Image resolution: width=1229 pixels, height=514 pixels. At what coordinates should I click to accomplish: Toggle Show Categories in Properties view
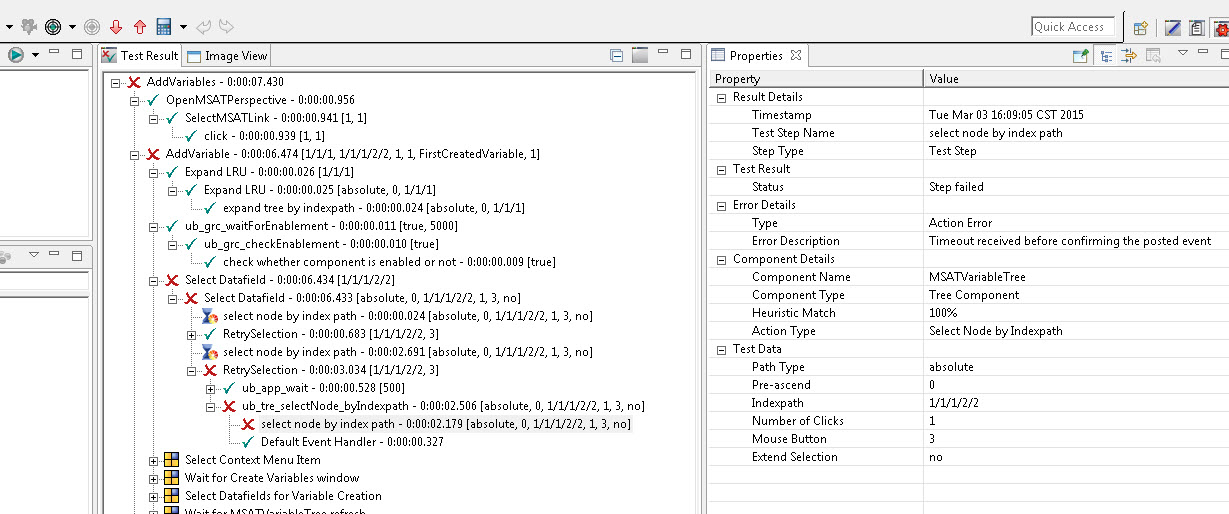(1106, 56)
